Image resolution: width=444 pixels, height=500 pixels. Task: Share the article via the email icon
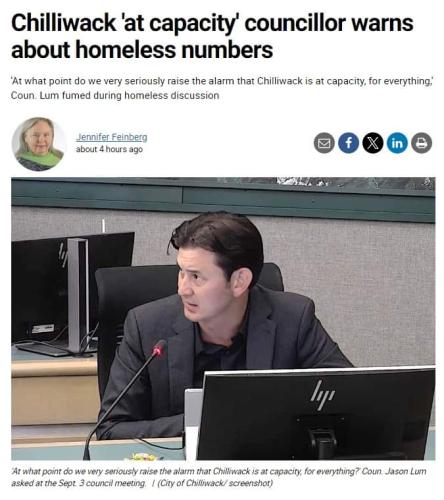(x=324, y=143)
